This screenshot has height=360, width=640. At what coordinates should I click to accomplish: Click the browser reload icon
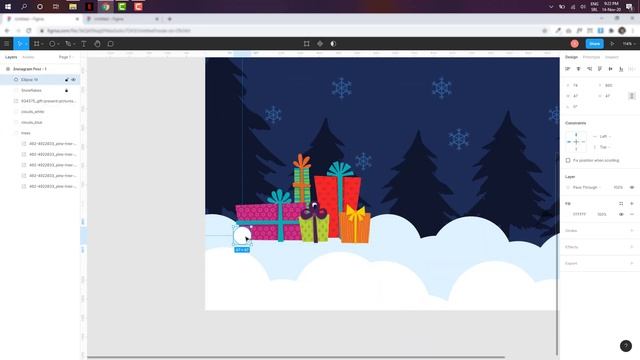coord(29,31)
